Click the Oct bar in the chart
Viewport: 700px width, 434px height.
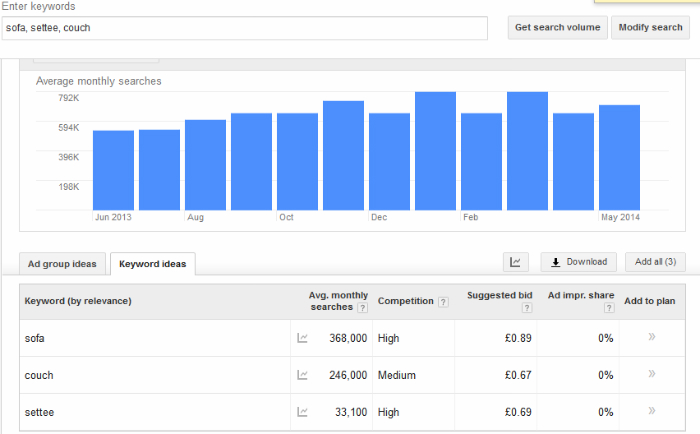(297, 161)
